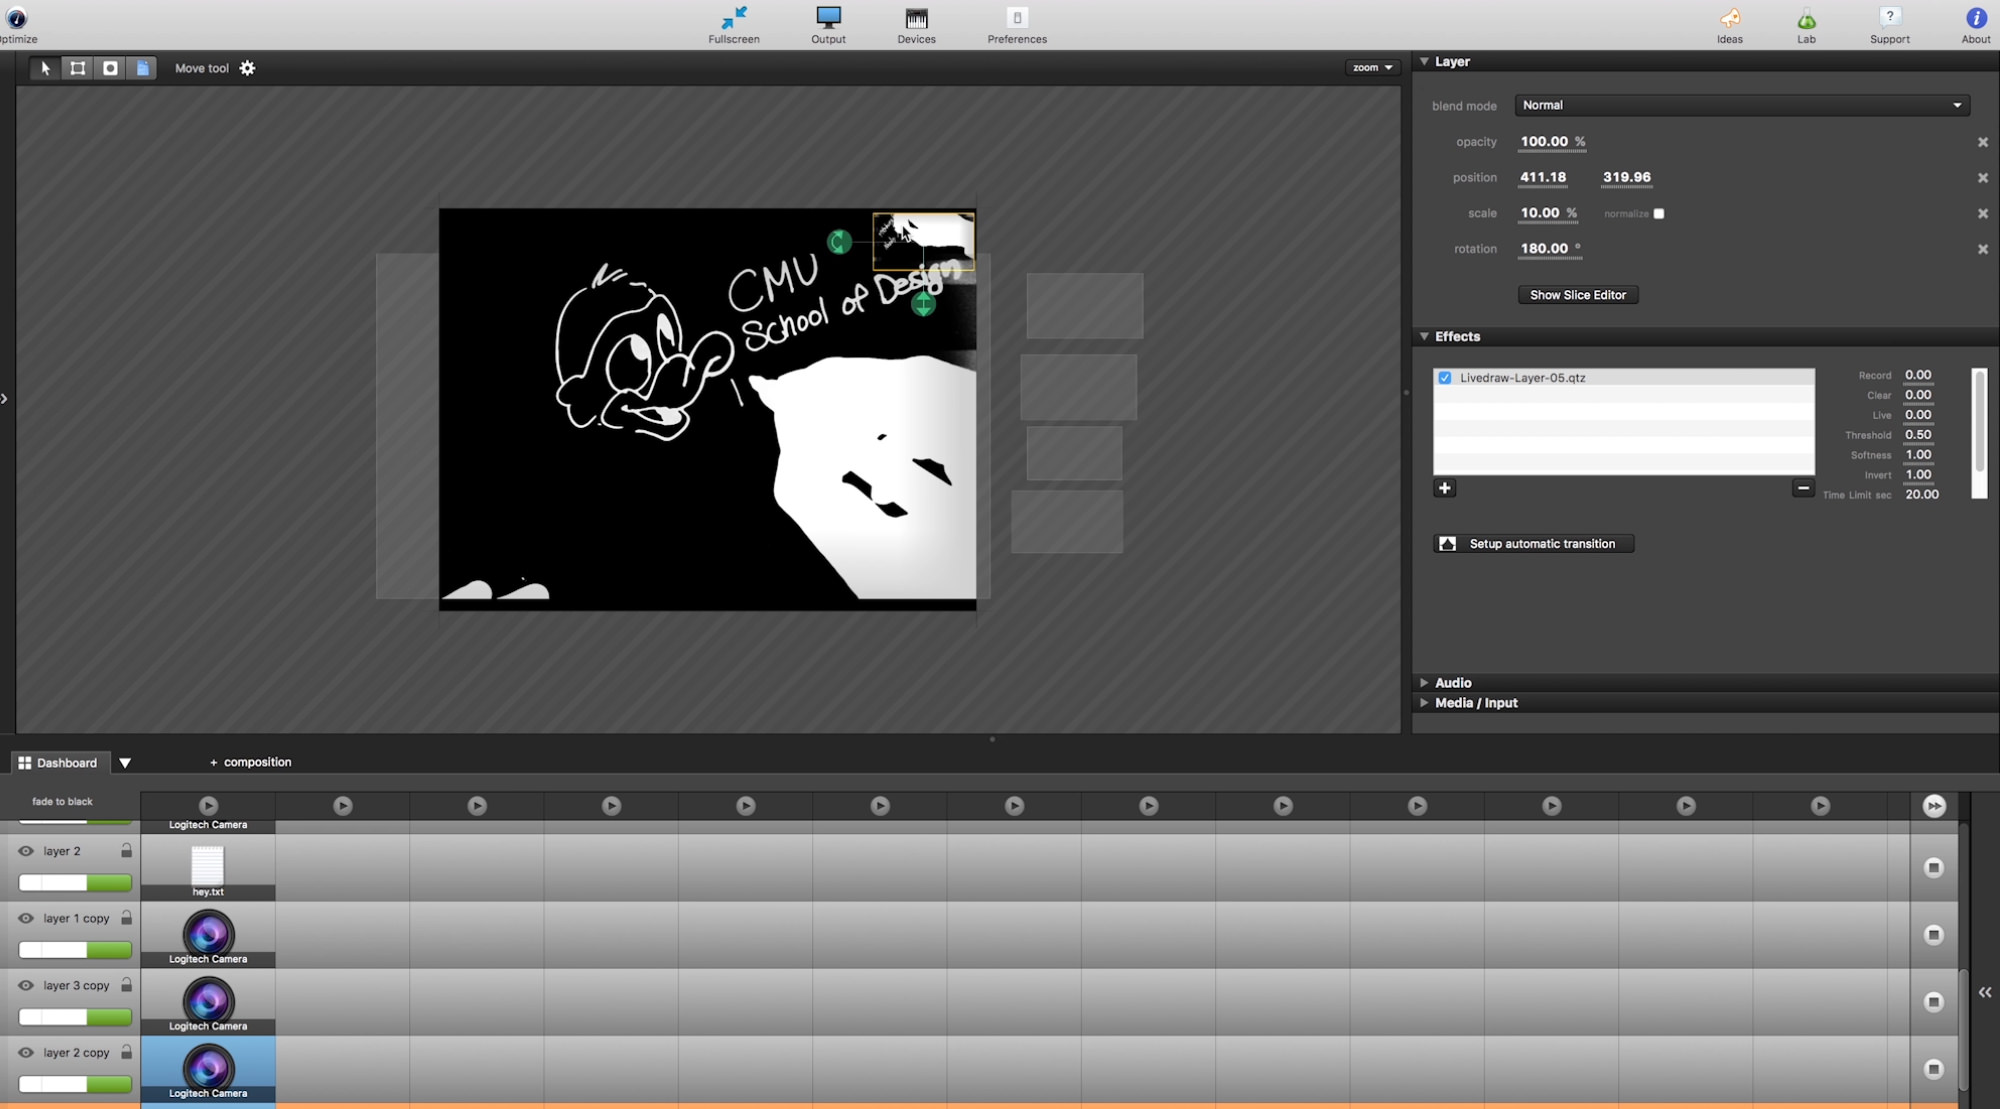Hide layer 2 with eye icon
This screenshot has height=1109, width=2000.
(26, 851)
